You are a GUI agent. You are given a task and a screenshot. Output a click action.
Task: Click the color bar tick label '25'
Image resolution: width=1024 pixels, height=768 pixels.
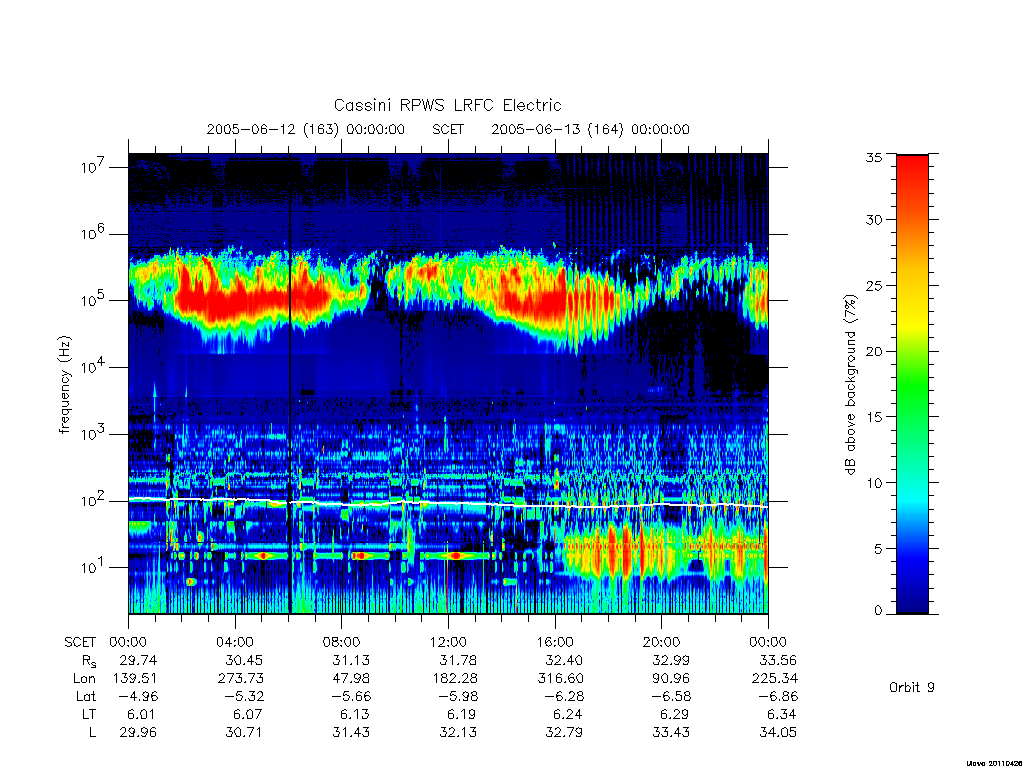(x=873, y=285)
